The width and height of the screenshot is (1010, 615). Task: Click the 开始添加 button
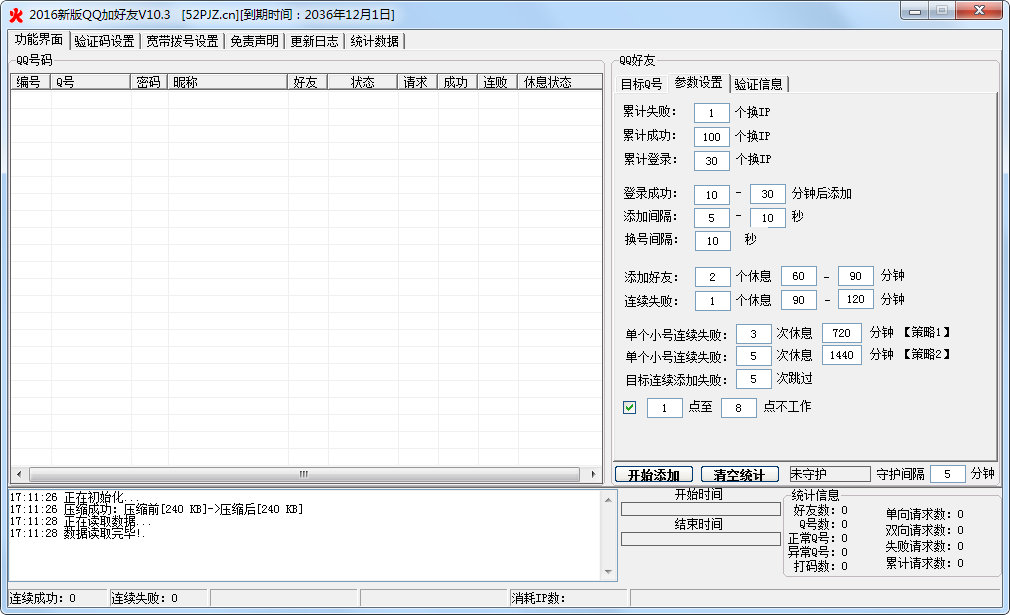click(653, 474)
